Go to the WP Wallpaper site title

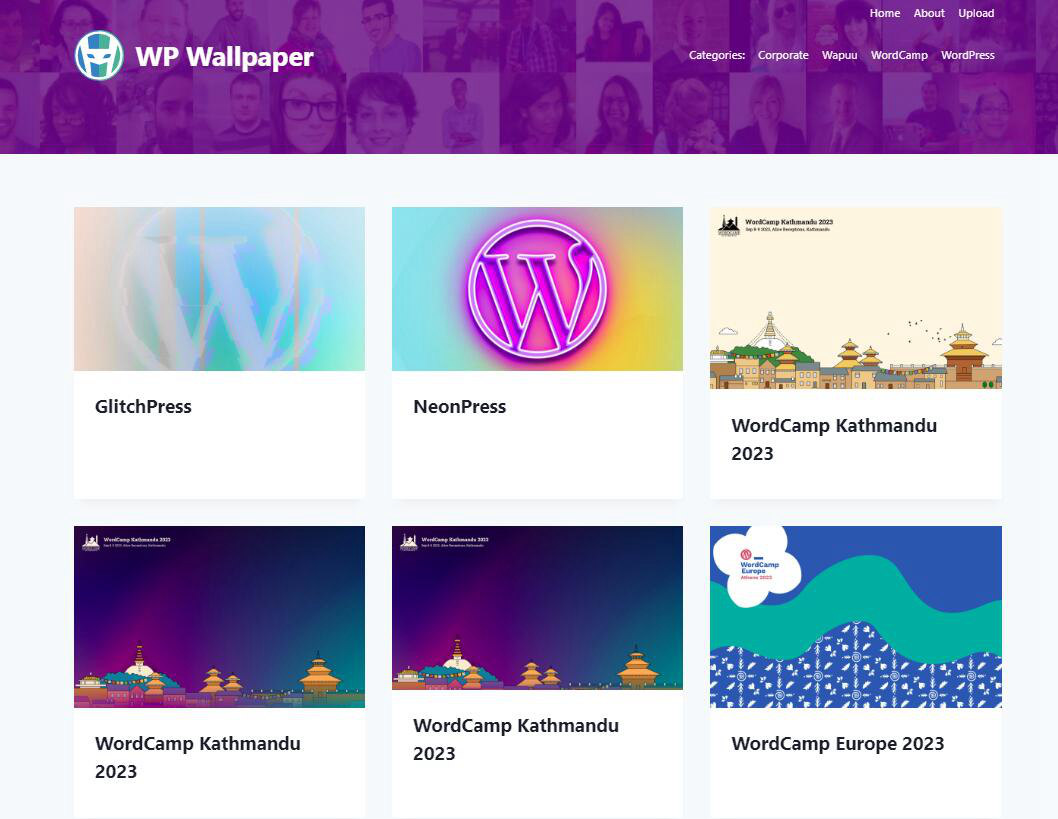tap(225, 57)
